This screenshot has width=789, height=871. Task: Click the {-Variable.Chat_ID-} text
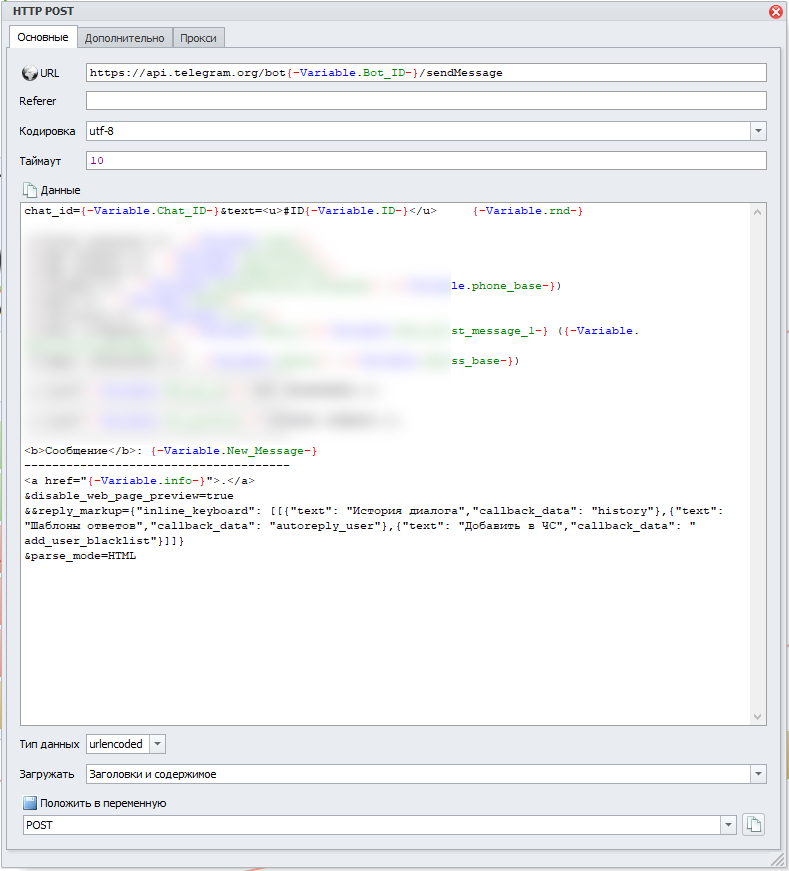click(x=150, y=211)
